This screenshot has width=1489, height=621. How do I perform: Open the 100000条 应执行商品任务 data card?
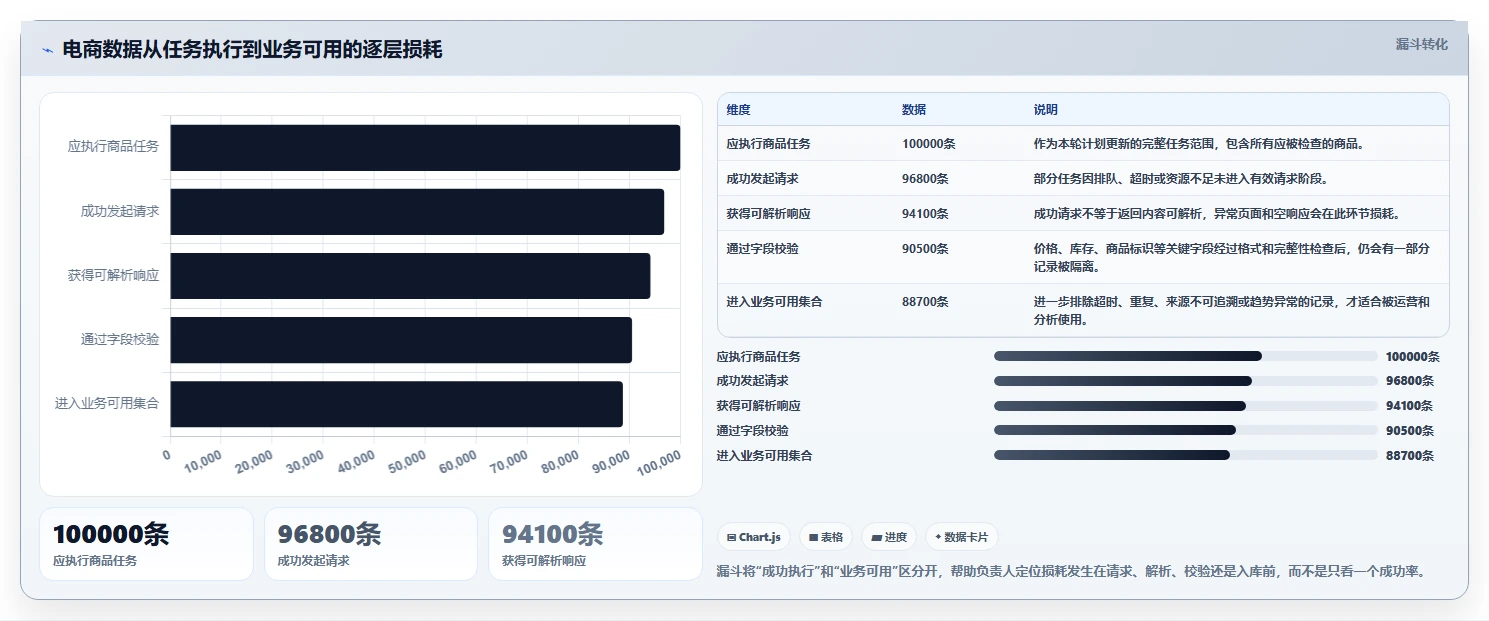(146, 544)
